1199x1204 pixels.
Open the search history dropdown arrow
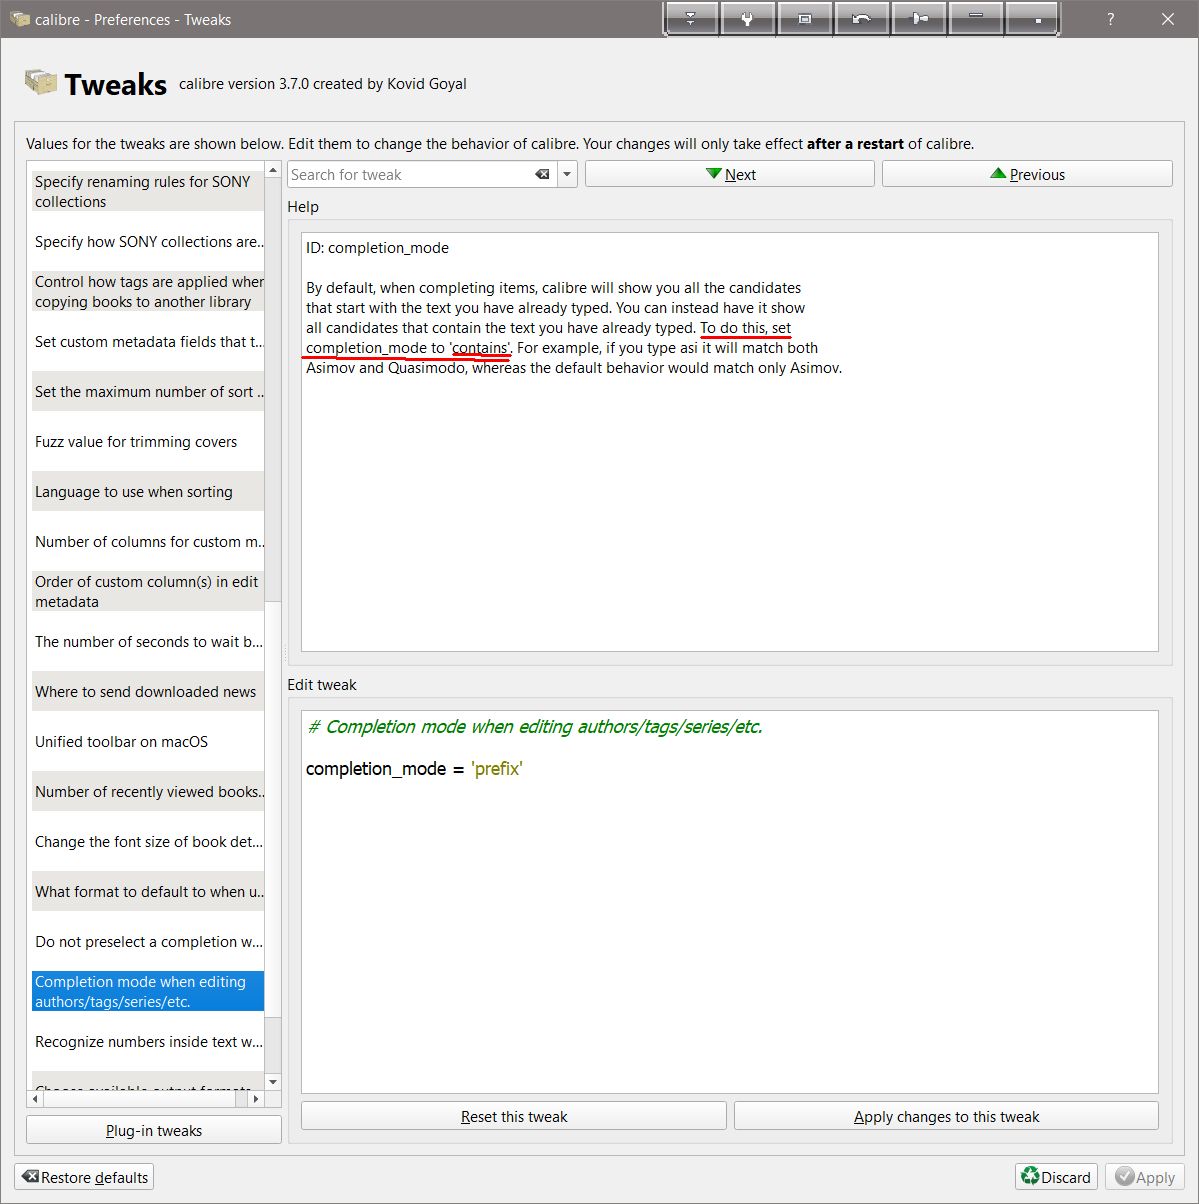[x=567, y=174]
